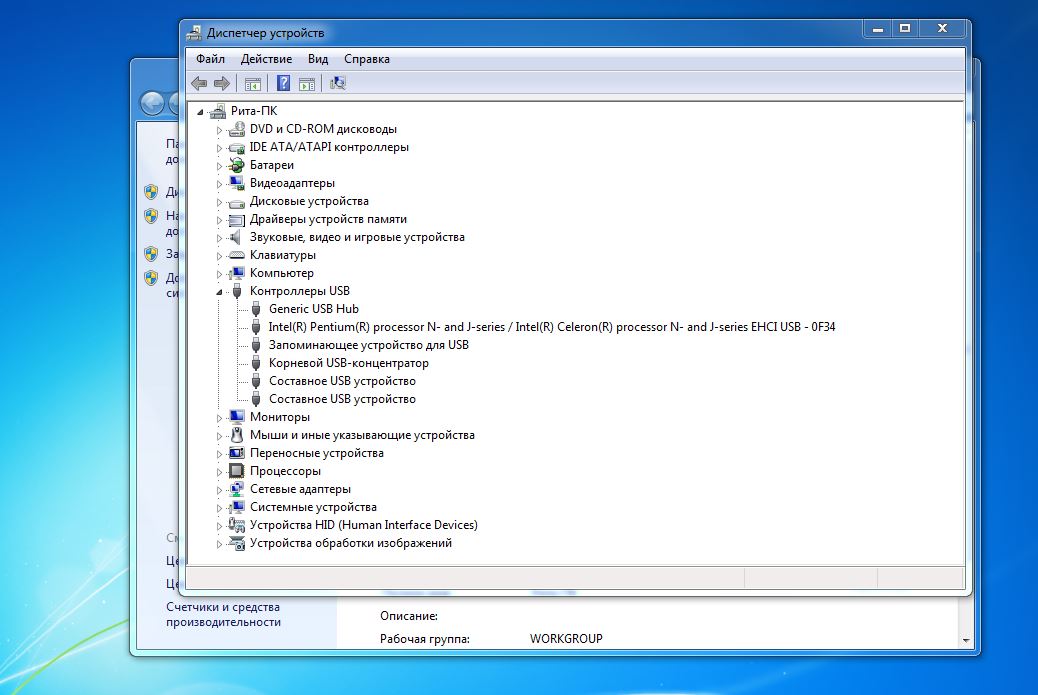Click the Батареи battery icon
1038x695 pixels.
point(236,165)
